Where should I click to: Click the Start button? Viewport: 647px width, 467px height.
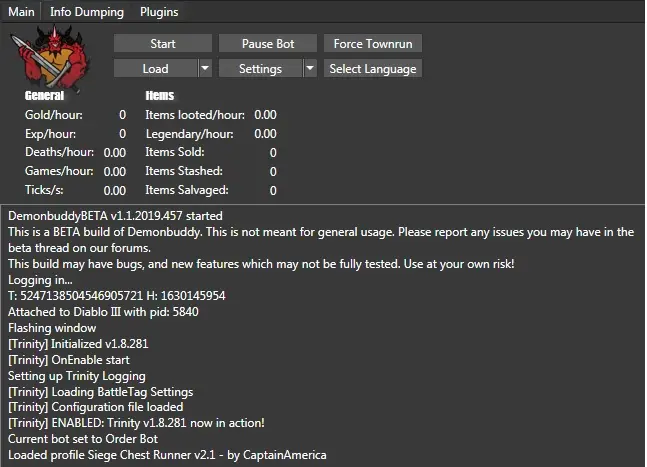click(163, 43)
